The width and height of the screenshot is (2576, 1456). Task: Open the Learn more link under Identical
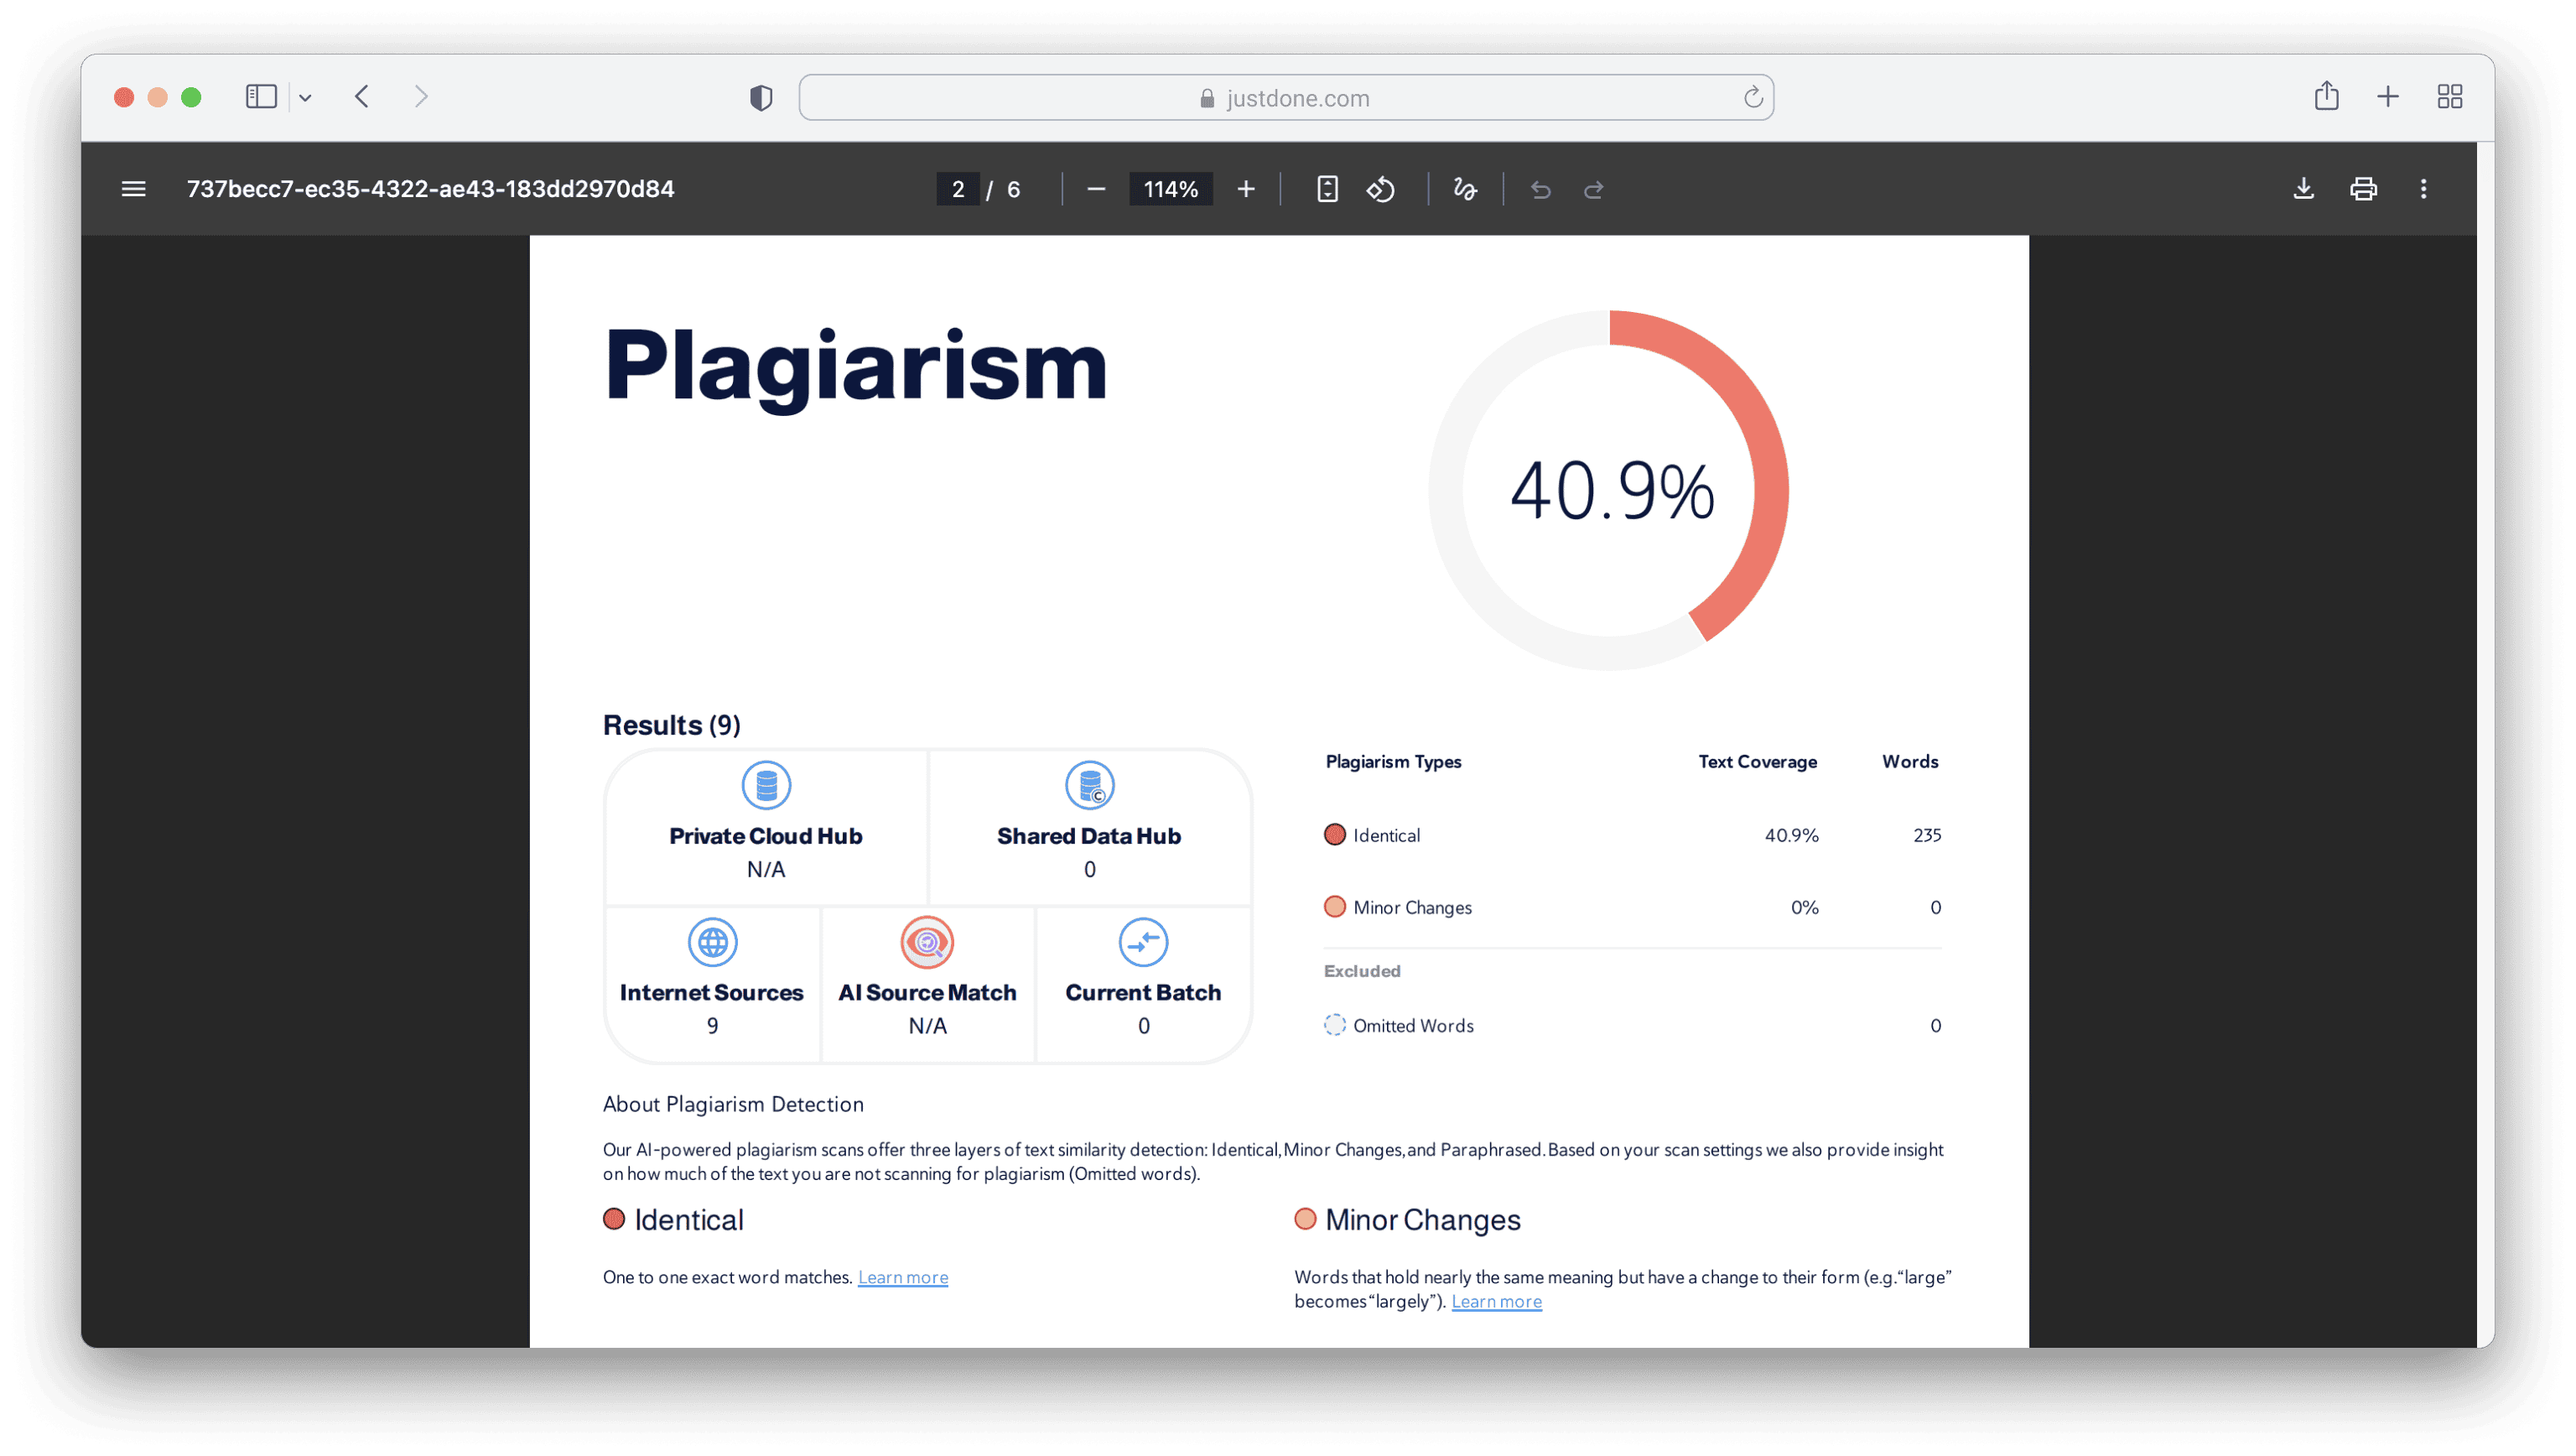tap(902, 1277)
